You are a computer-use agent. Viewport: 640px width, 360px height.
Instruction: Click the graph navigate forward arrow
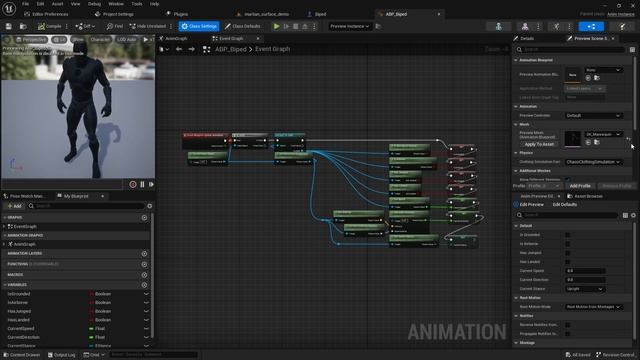[191, 49]
